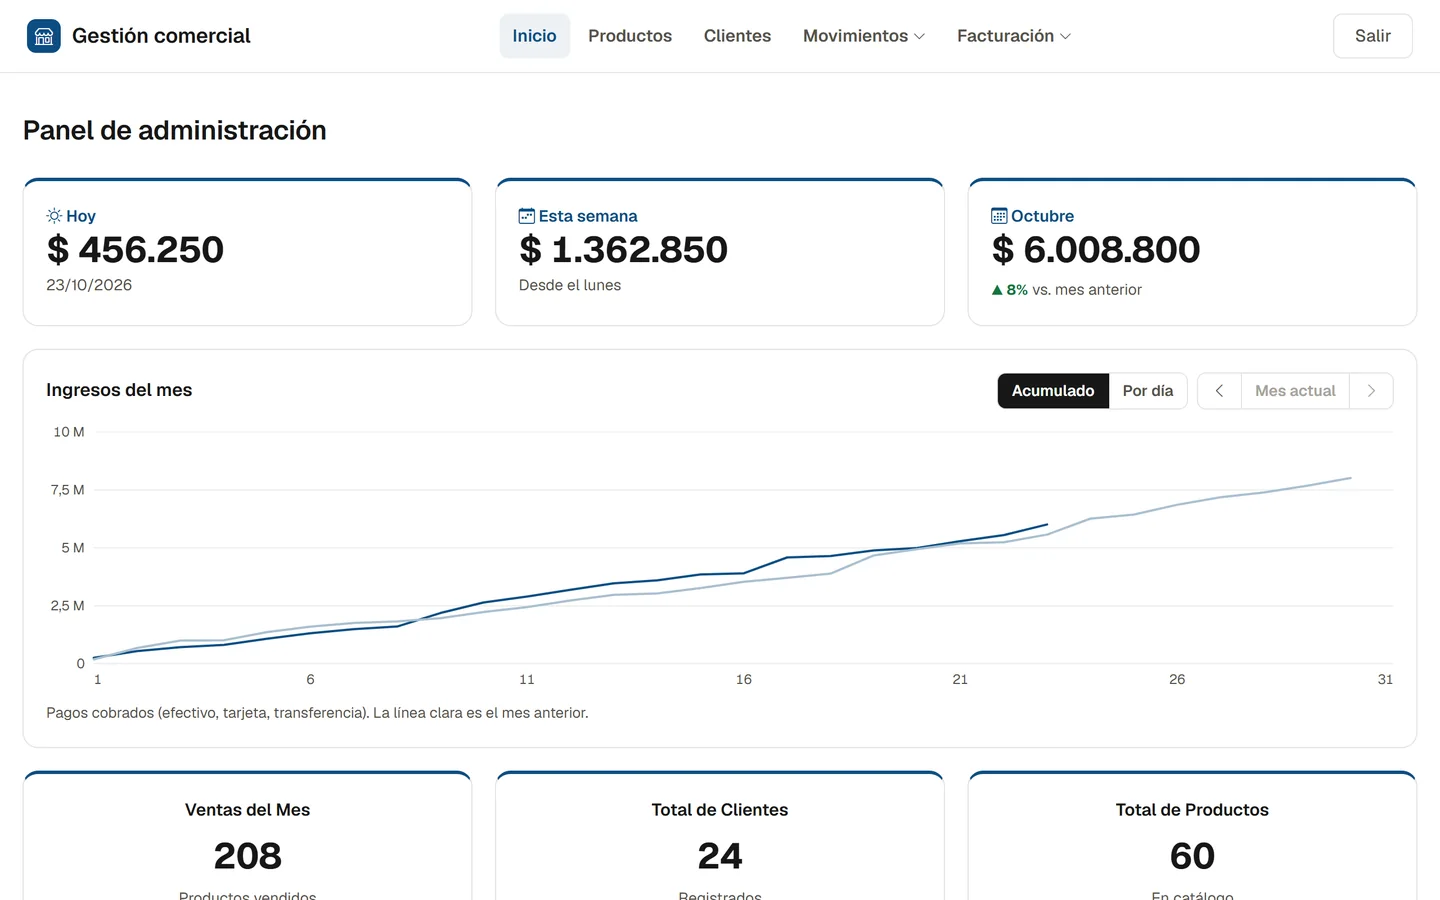Click the Ventas del Mes card title
The height and width of the screenshot is (900, 1440).
(x=248, y=810)
